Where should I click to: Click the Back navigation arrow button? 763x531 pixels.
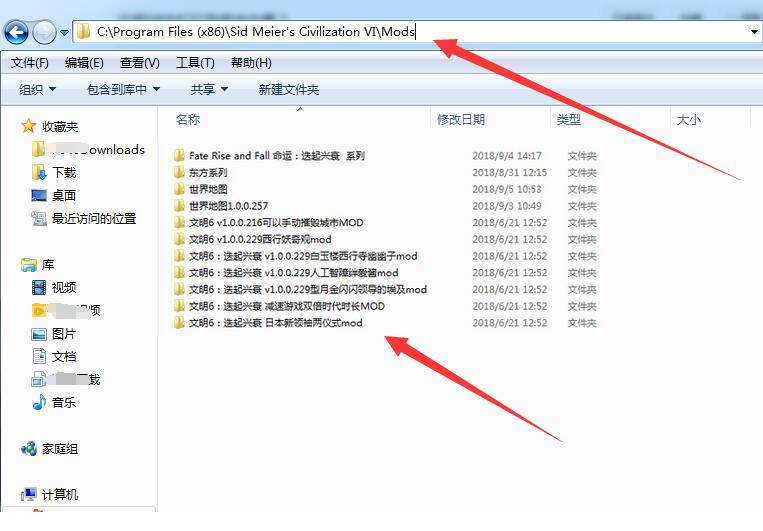coord(17,32)
